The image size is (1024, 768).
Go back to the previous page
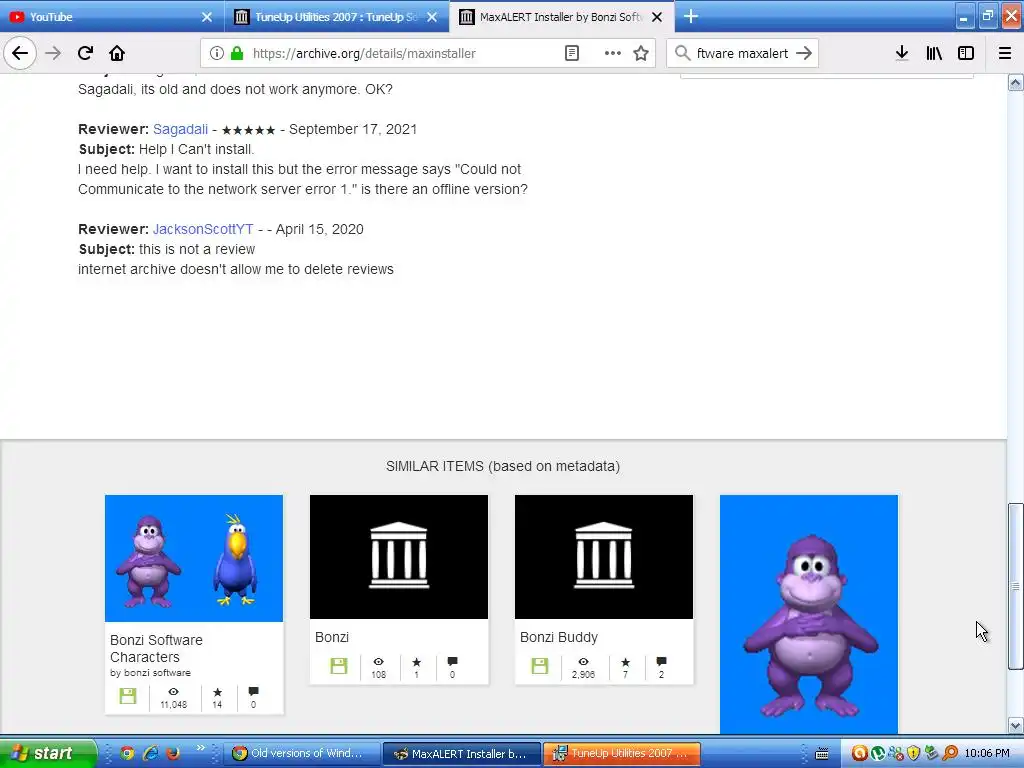pyautogui.click(x=20, y=54)
